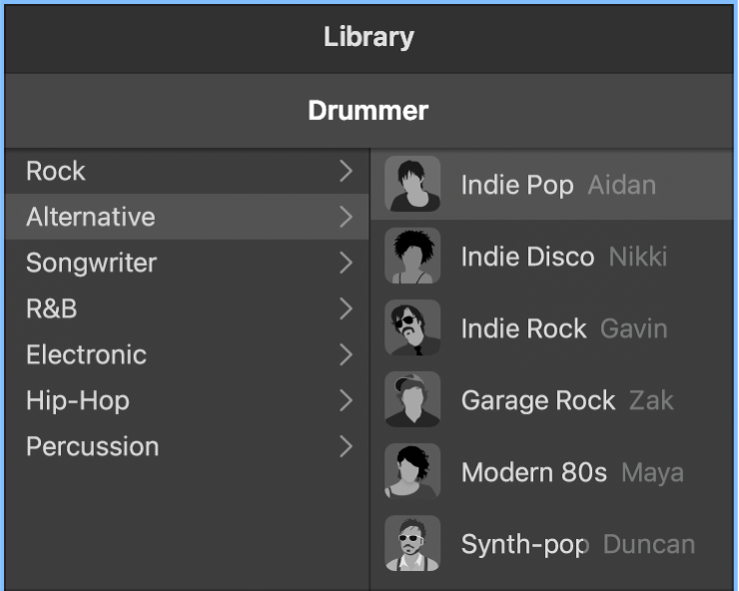The height and width of the screenshot is (591, 739).
Task: Click the drummer name Maya
Action: [x=652, y=473]
